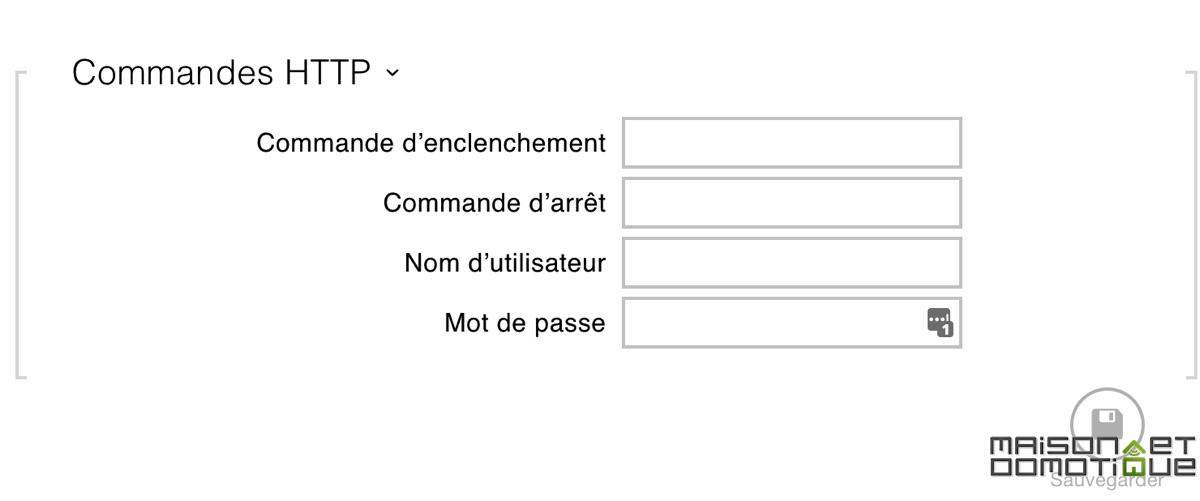The width and height of the screenshot is (1200, 501).
Task: Click the Commande d'arrêt label
Action: [494, 203]
